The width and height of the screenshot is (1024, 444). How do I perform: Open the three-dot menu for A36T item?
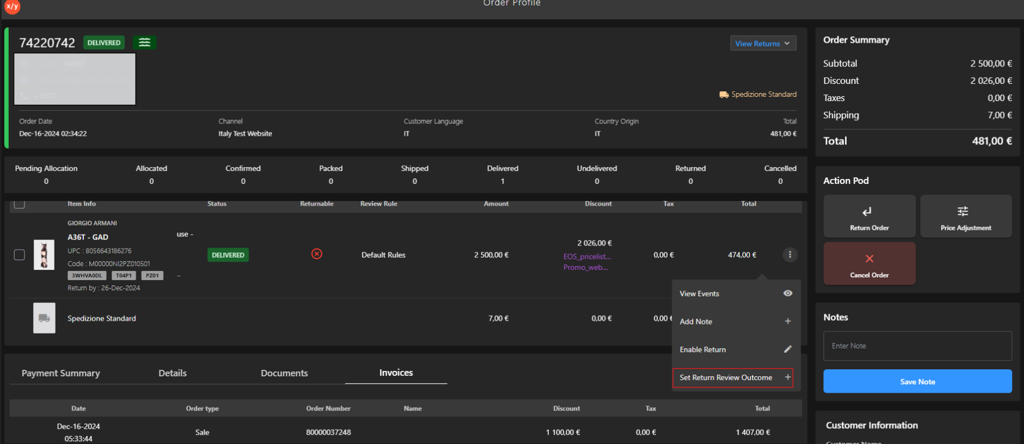point(790,255)
